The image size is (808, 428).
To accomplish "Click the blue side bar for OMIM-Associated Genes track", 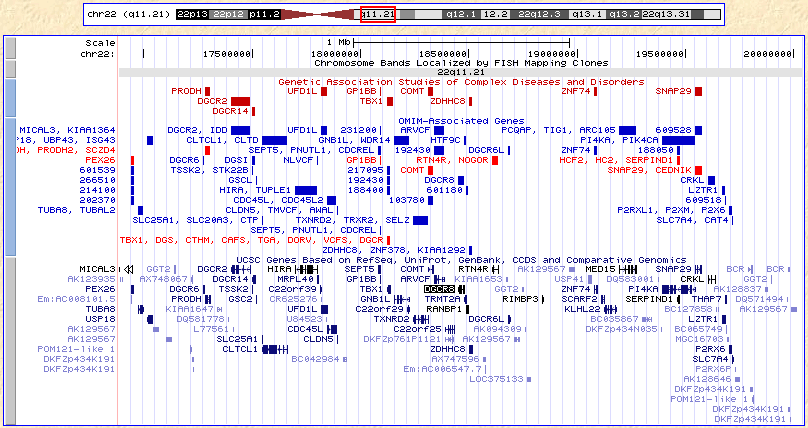I will pyautogui.click(x=10, y=180).
